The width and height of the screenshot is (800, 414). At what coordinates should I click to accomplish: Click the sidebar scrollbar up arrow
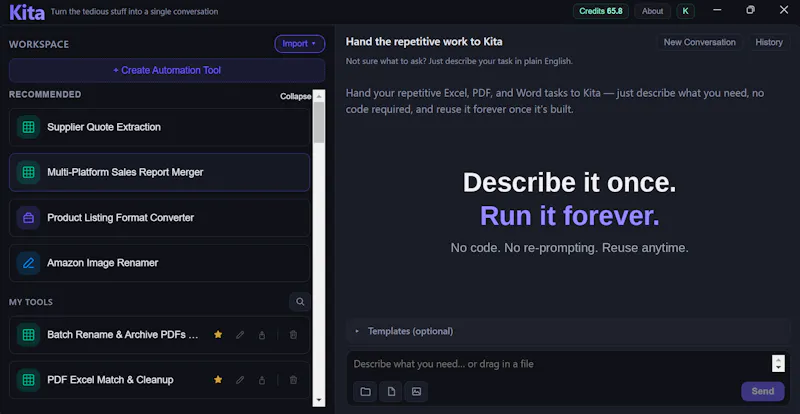coord(319,95)
